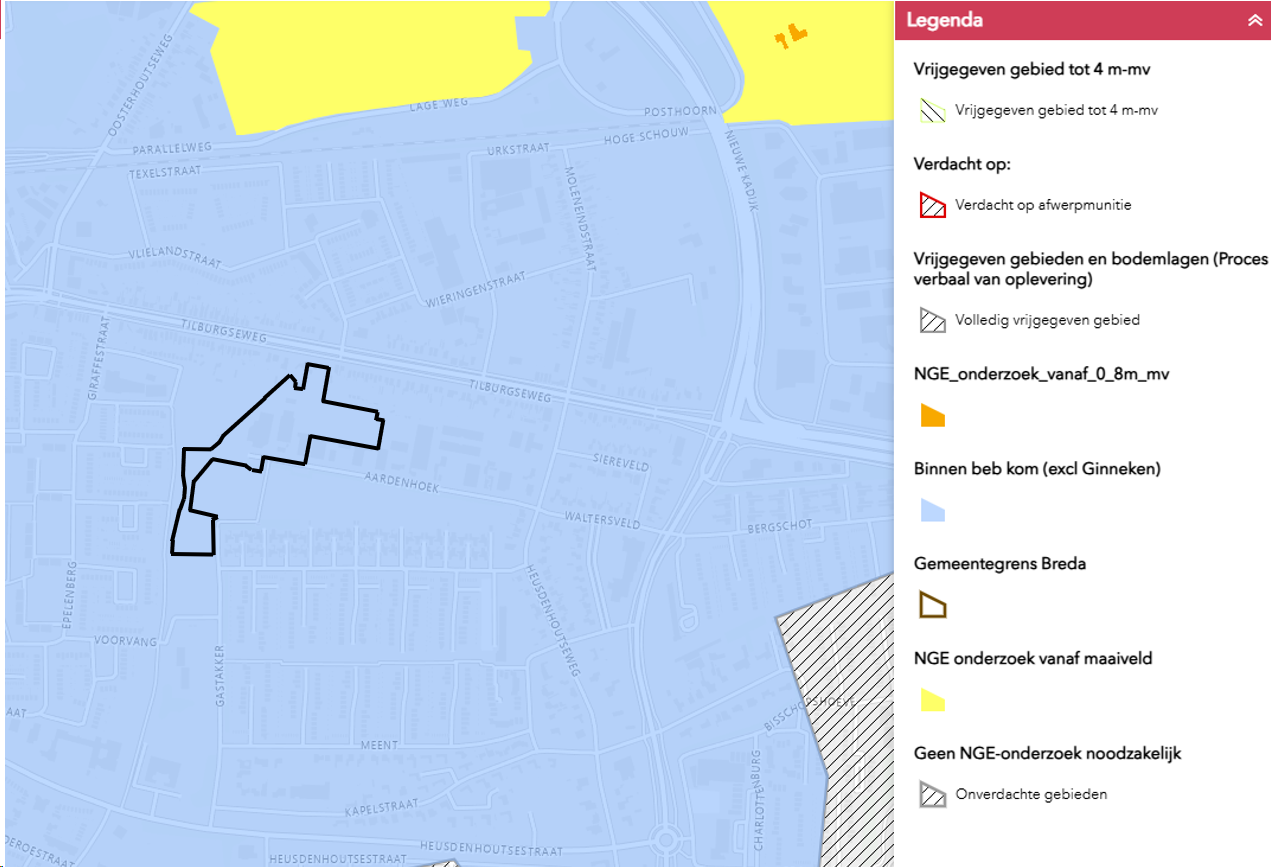1271x867 pixels.
Task: Click the MEENT street label
Action: (x=380, y=745)
